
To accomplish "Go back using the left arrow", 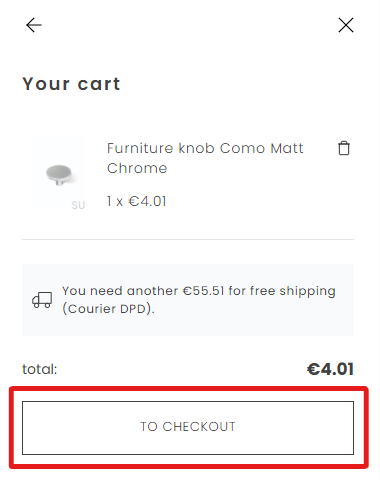I will (x=34, y=25).
